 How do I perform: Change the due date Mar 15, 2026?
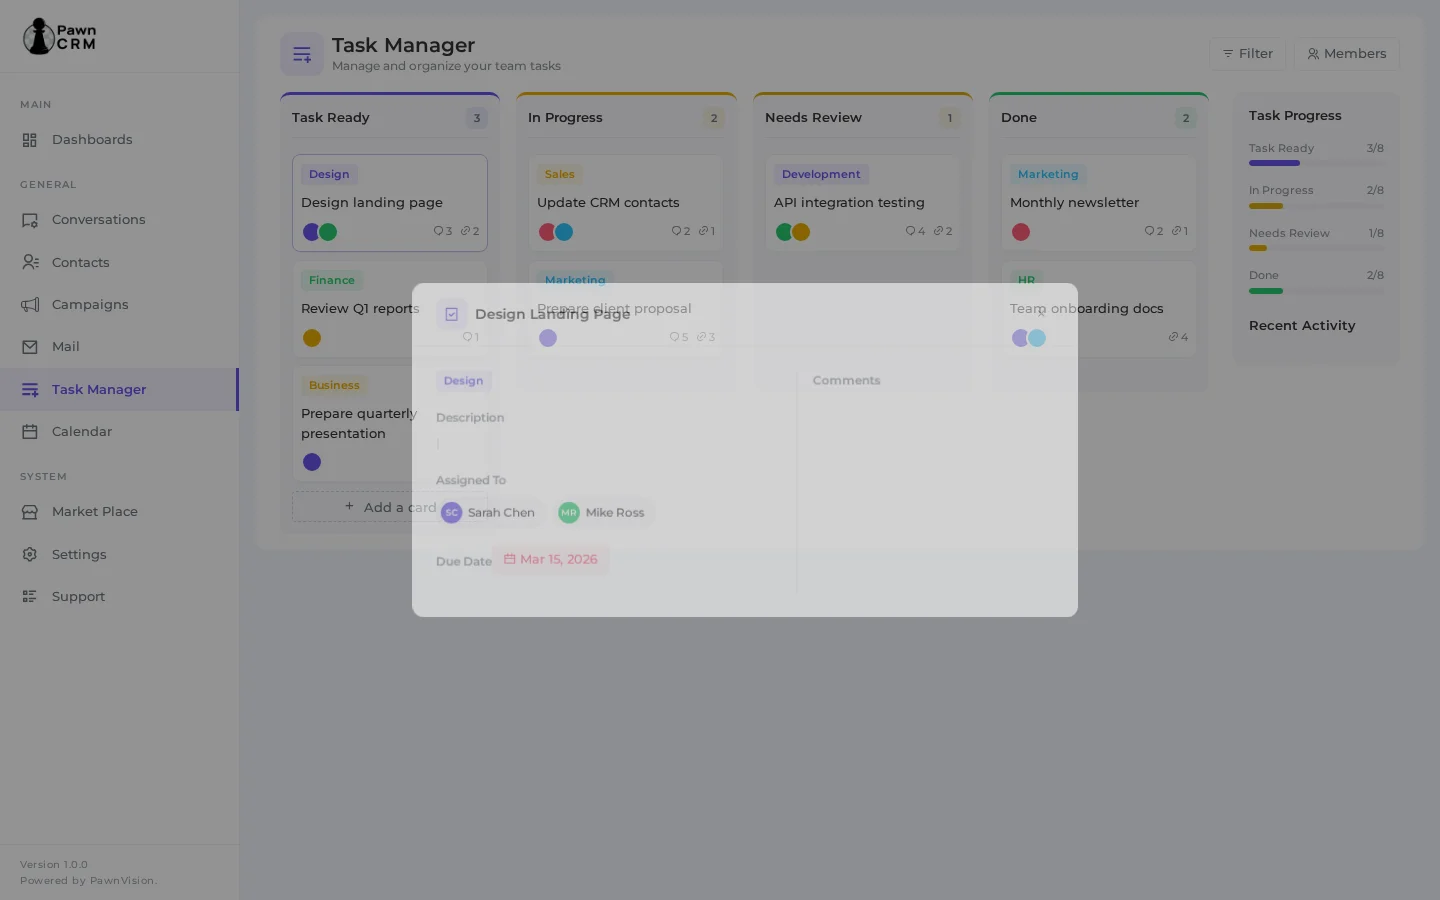[x=550, y=559]
